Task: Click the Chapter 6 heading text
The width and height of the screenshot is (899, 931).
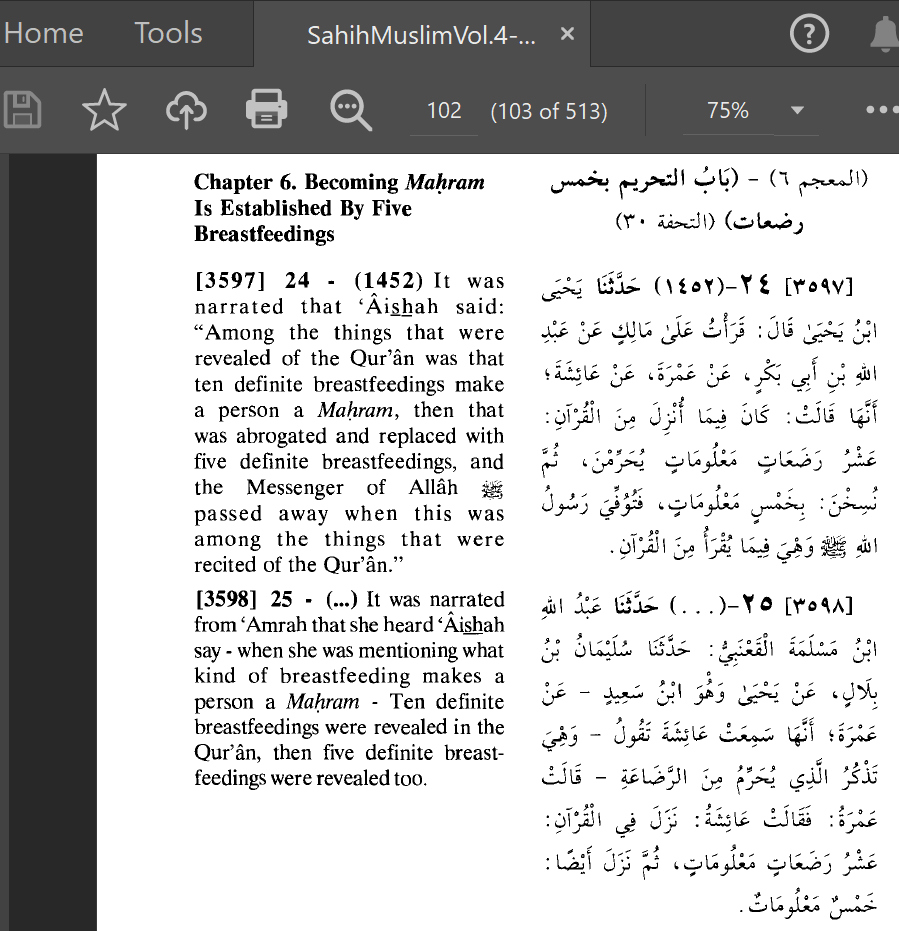Action: click(339, 208)
